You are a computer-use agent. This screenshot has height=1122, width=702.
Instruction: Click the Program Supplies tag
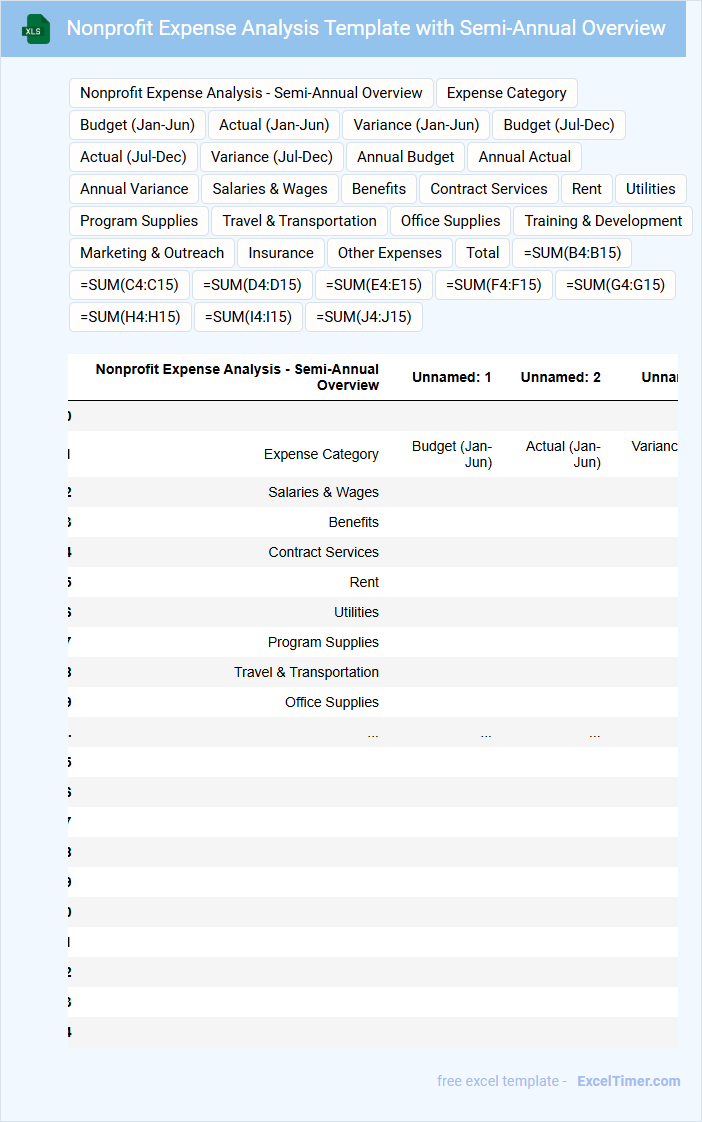point(139,221)
